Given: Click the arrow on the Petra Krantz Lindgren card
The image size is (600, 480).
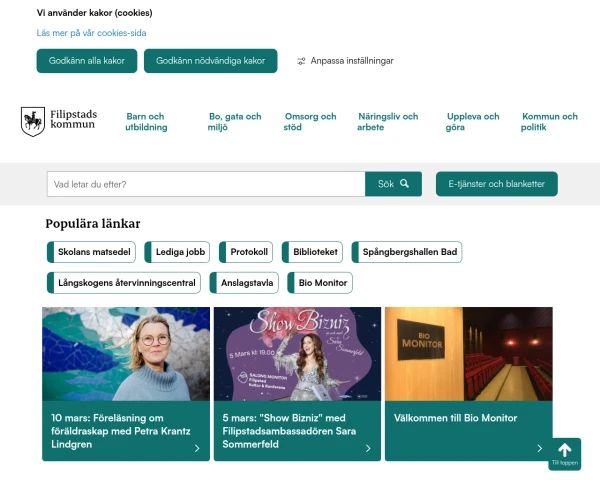Looking at the screenshot, I should (197, 449).
